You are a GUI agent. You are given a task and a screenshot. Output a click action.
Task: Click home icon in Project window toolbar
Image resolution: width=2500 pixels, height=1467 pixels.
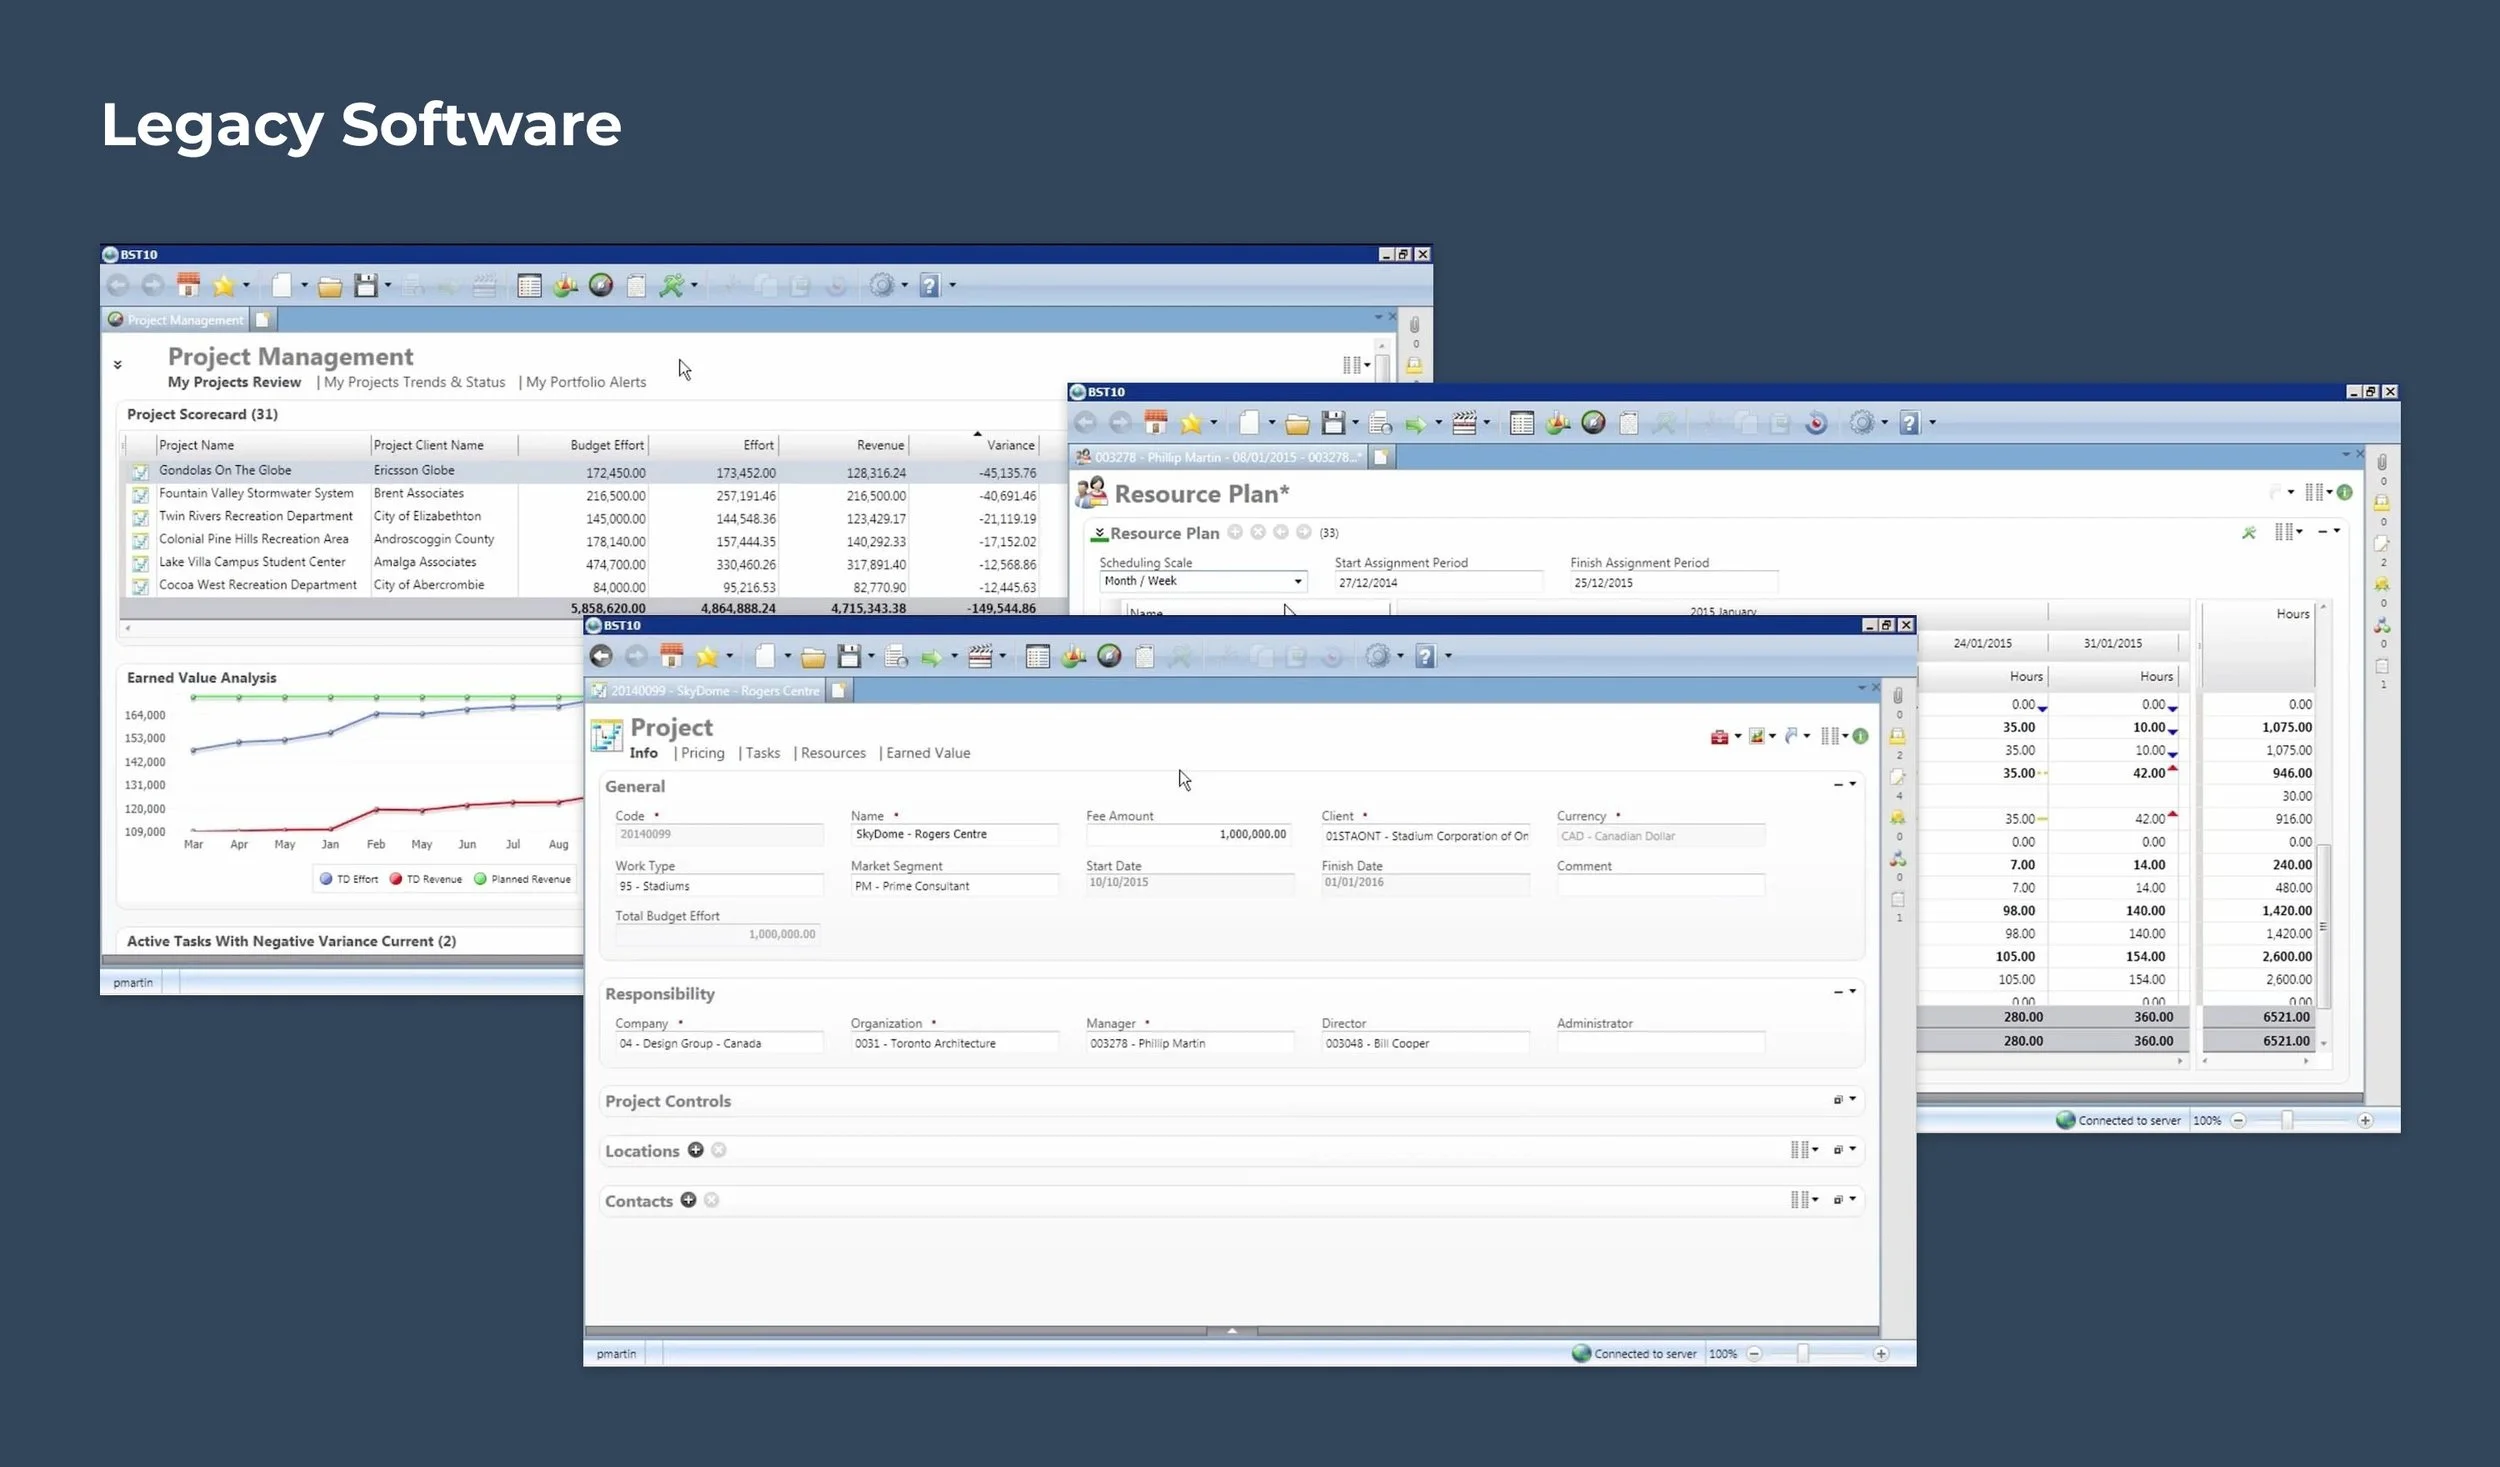(x=672, y=656)
